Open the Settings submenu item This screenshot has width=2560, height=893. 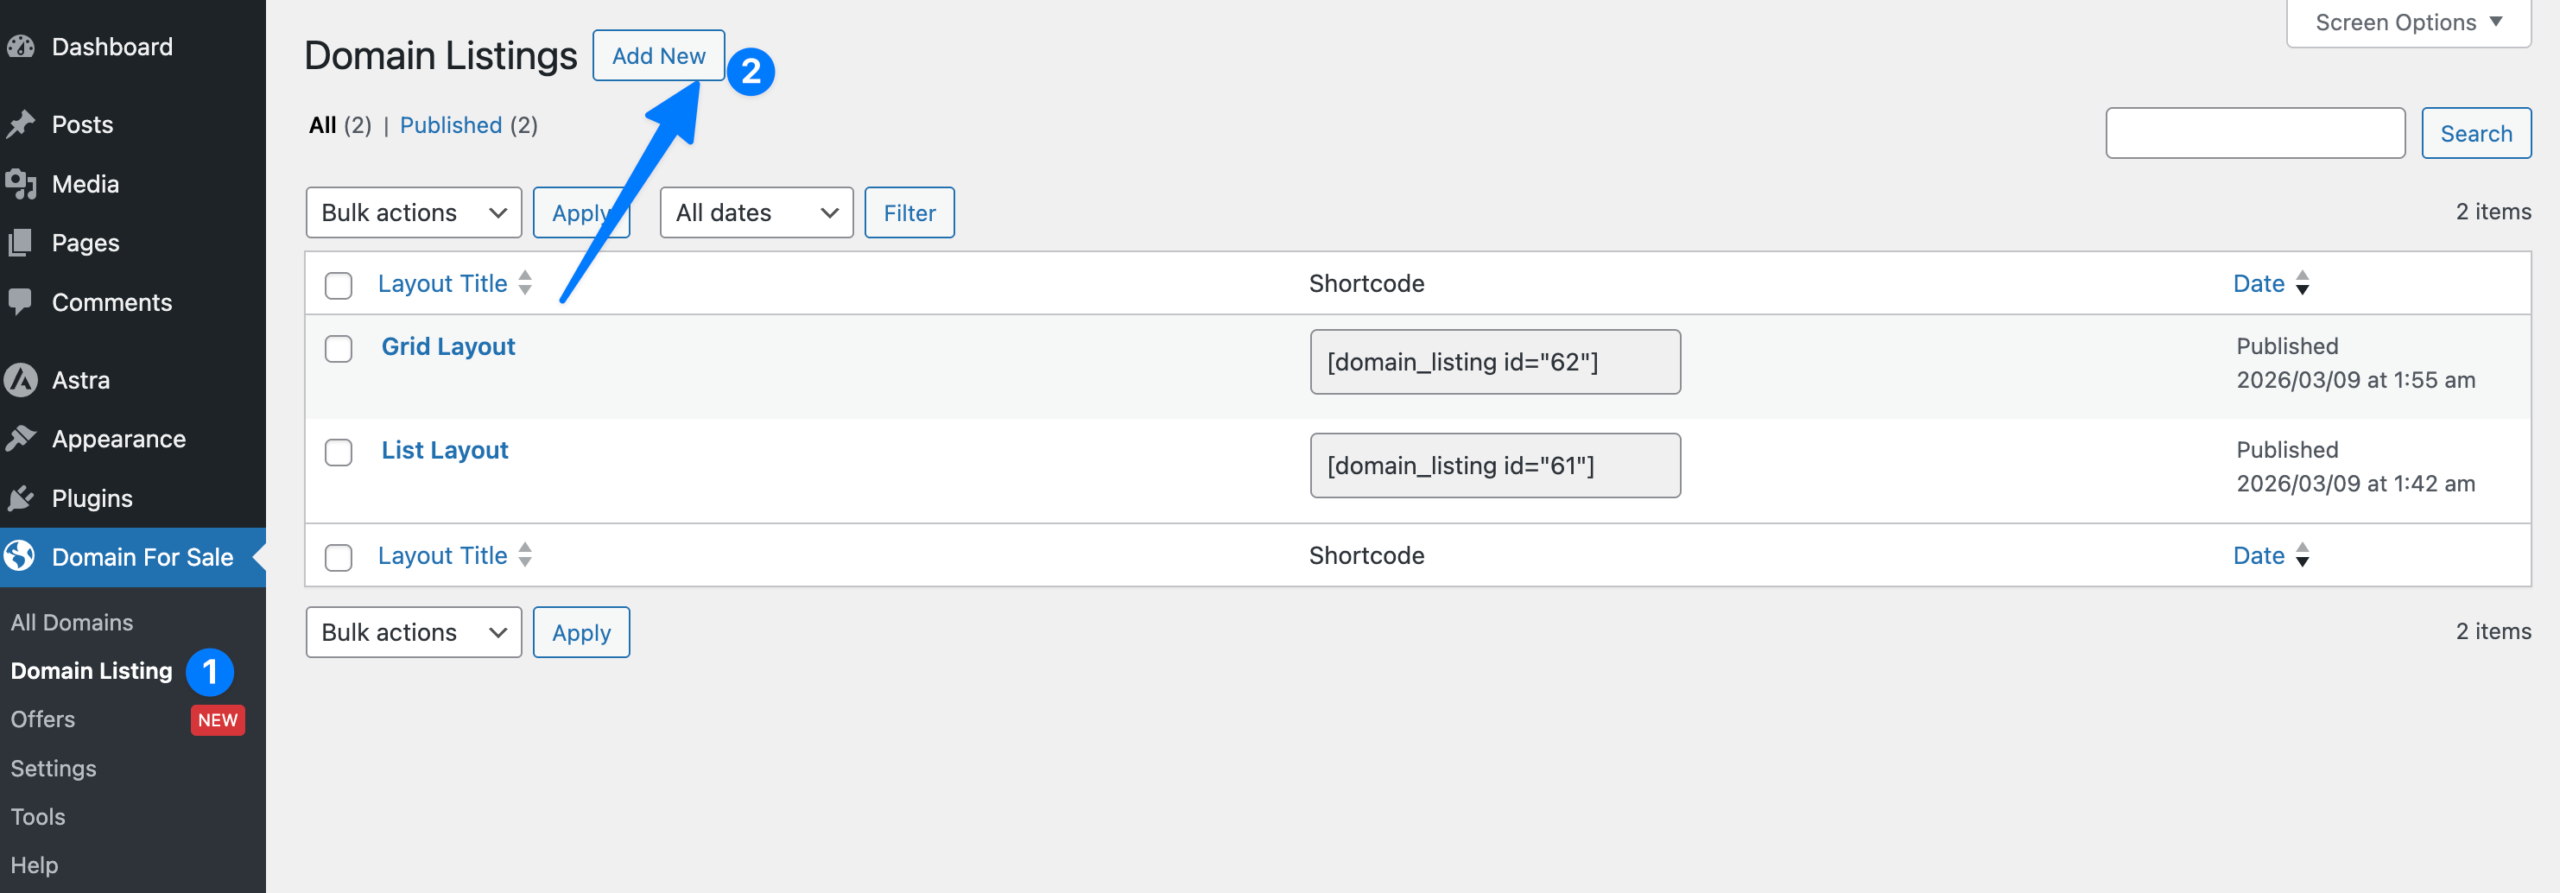tap(54, 768)
